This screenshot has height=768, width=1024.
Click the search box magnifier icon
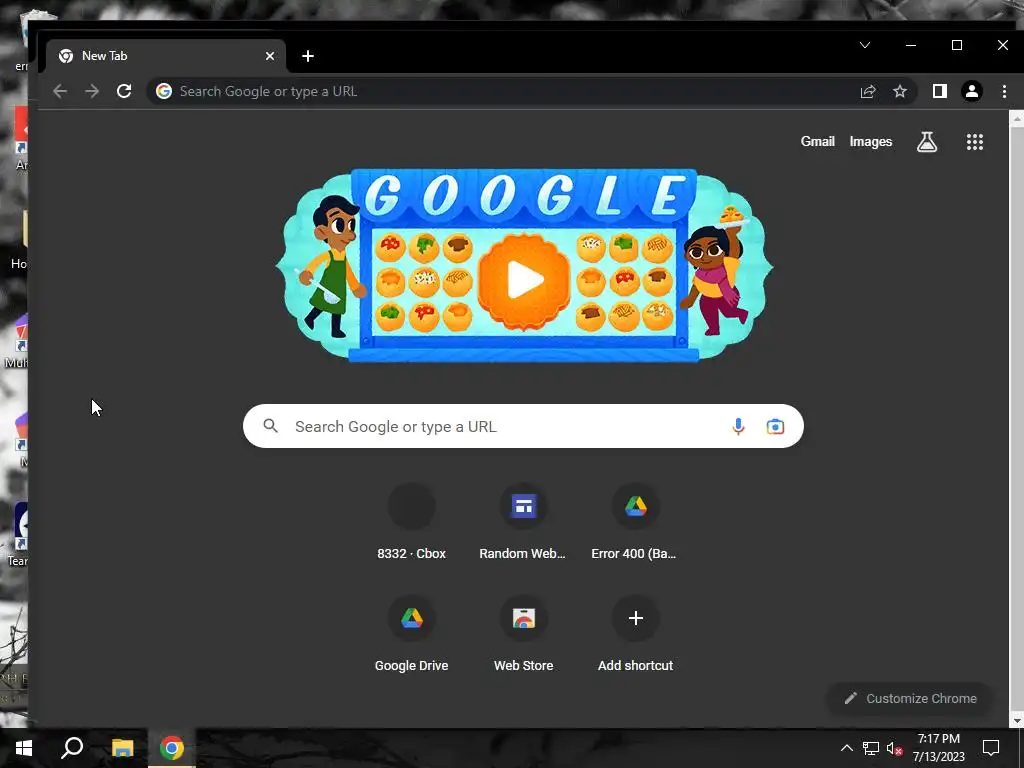coord(270,426)
